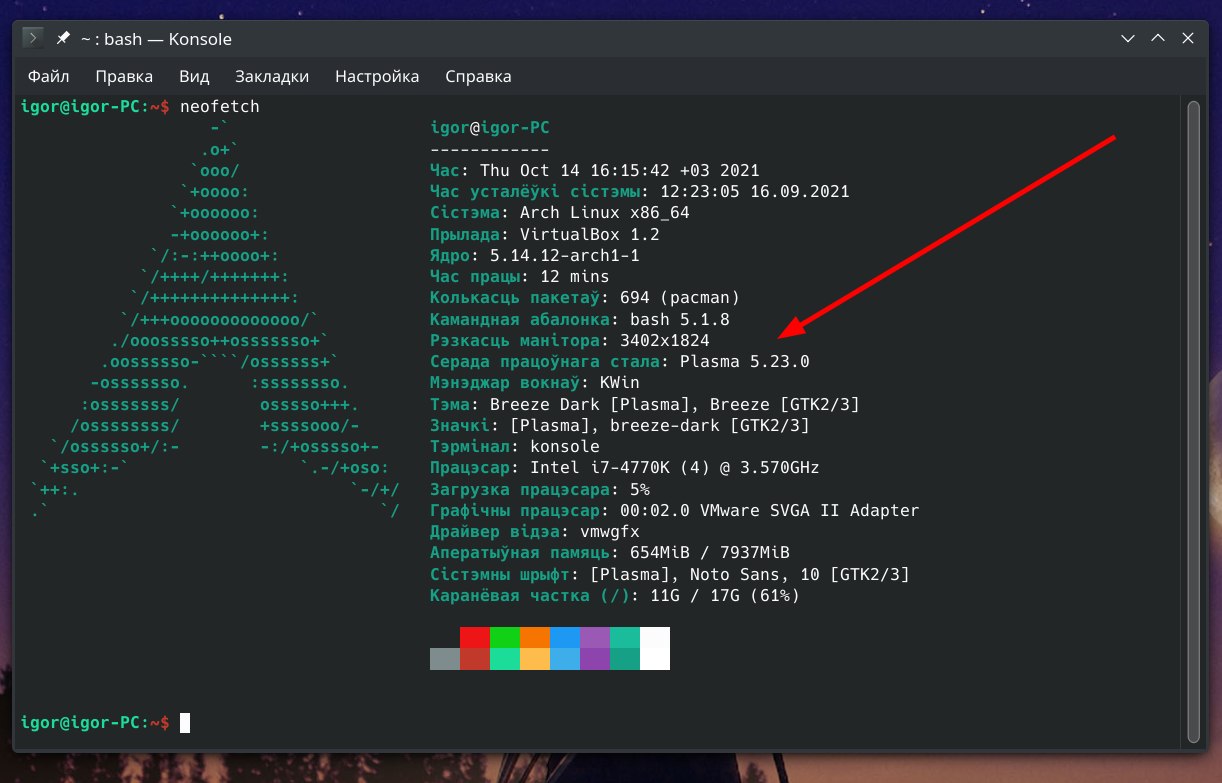
Task: Click 'VirtualBox 1.2' device text
Action: pos(590,234)
